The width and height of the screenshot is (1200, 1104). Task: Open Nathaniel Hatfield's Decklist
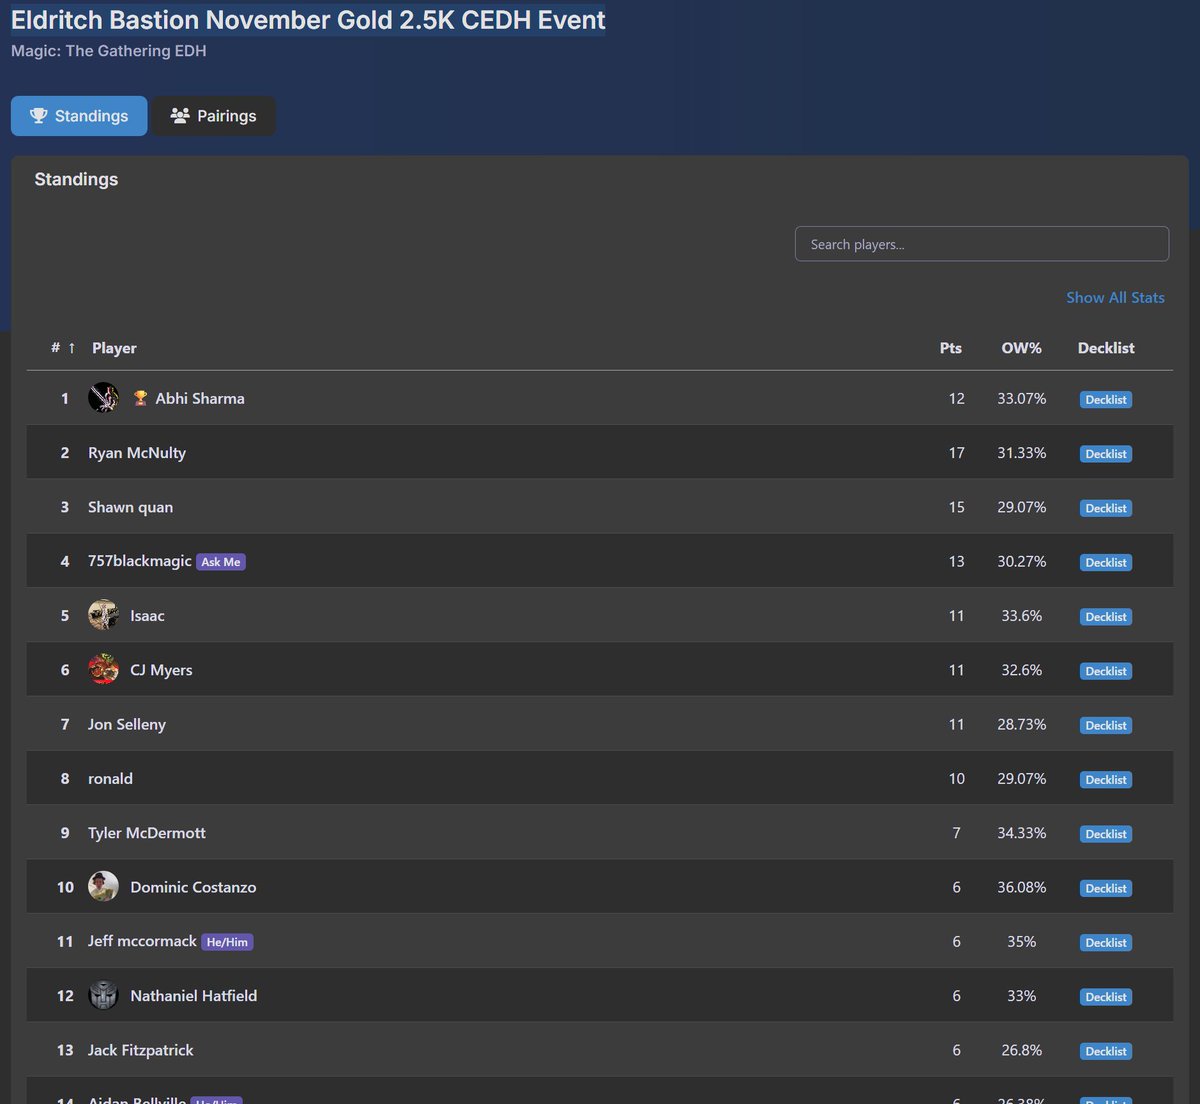tap(1106, 997)
